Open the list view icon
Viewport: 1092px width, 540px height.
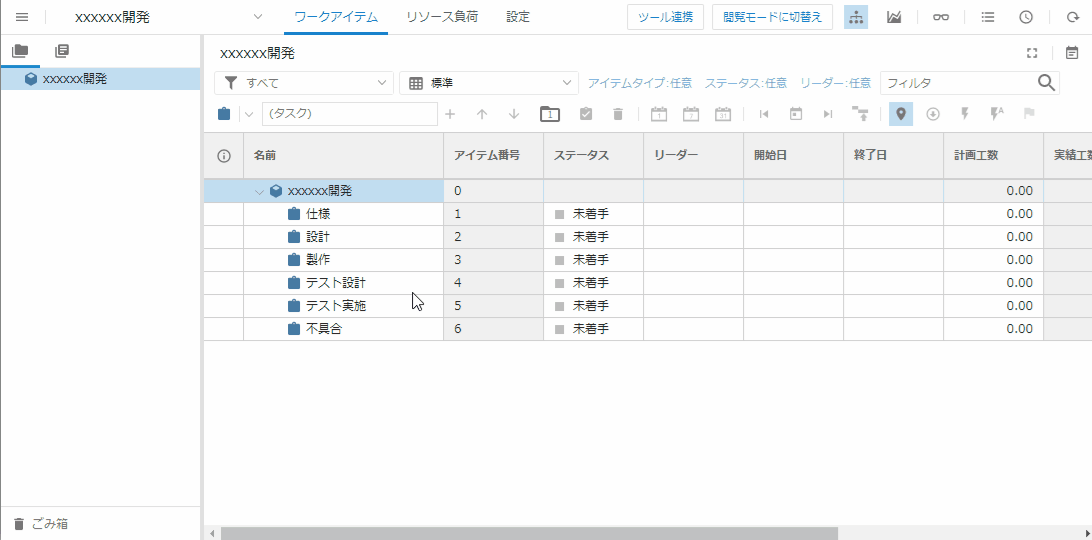(x=988, y=17)
